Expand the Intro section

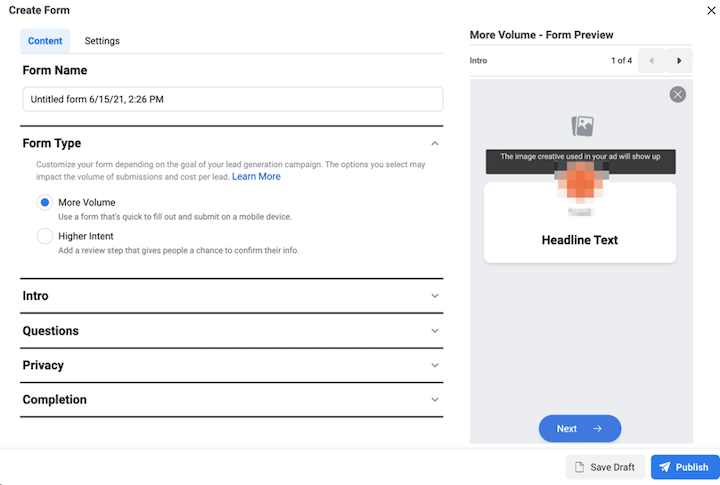[x=231, y=296]
